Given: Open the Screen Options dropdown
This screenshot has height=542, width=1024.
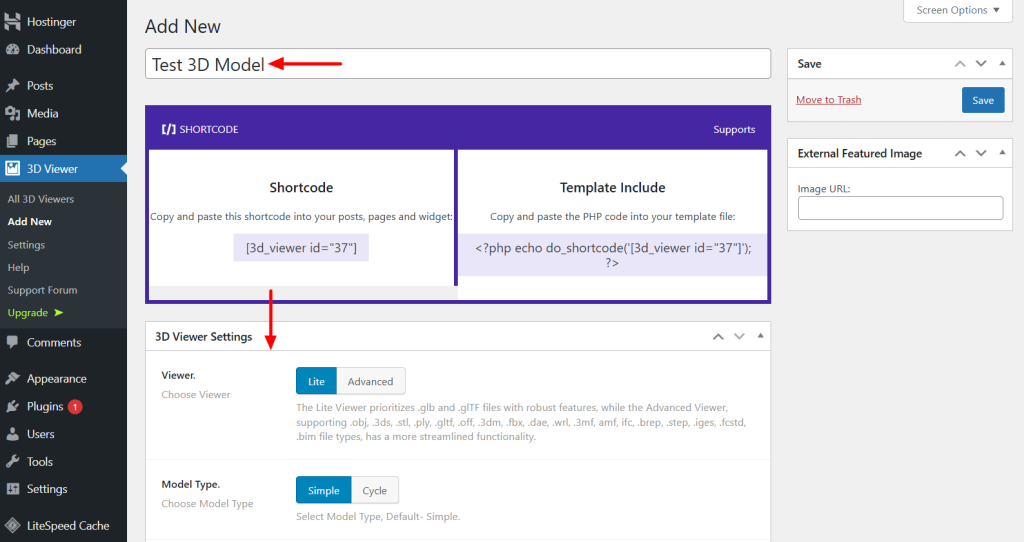Looking at the screenshot, I should click(957, 10).
